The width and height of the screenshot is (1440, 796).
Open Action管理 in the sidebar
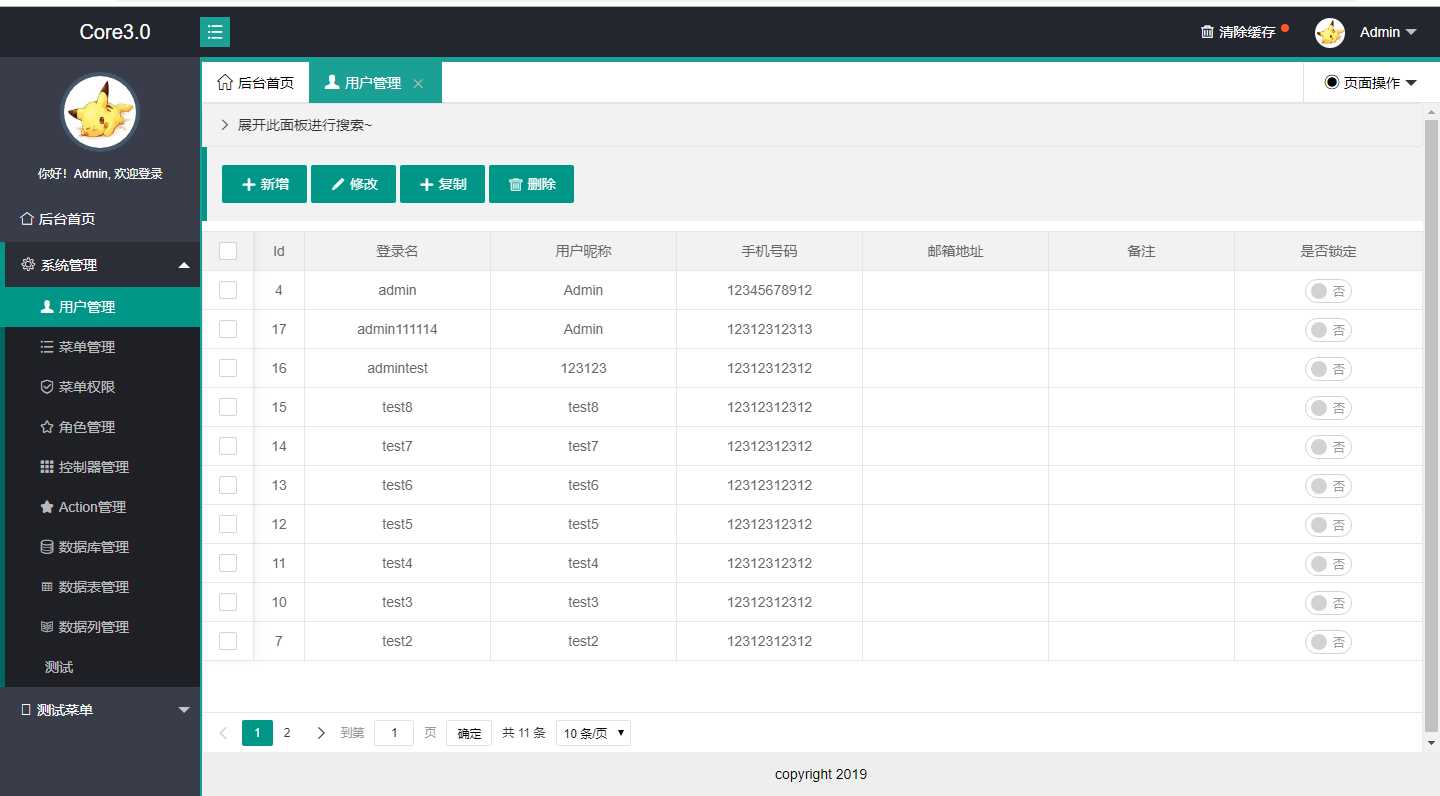pos(102,507)
